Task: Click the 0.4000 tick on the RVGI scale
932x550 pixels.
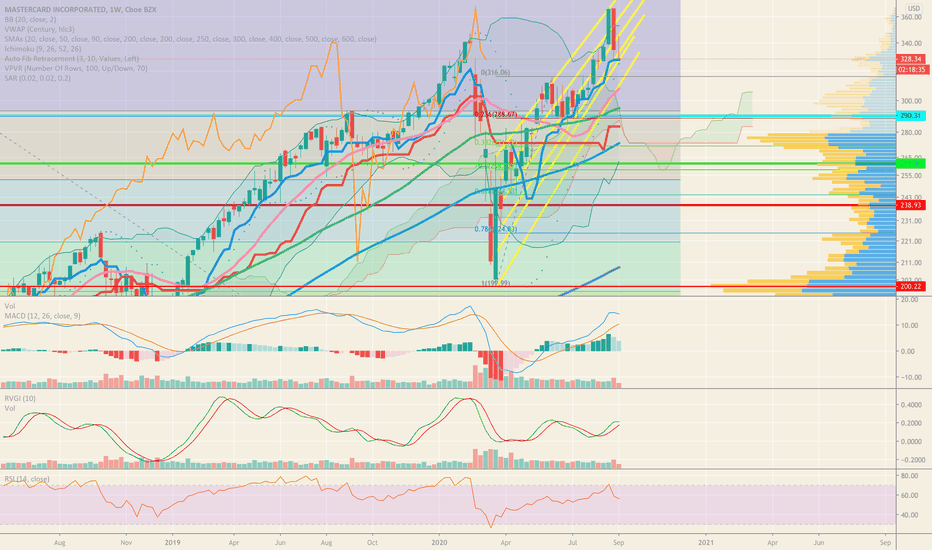Action: (x=911, y=405)
